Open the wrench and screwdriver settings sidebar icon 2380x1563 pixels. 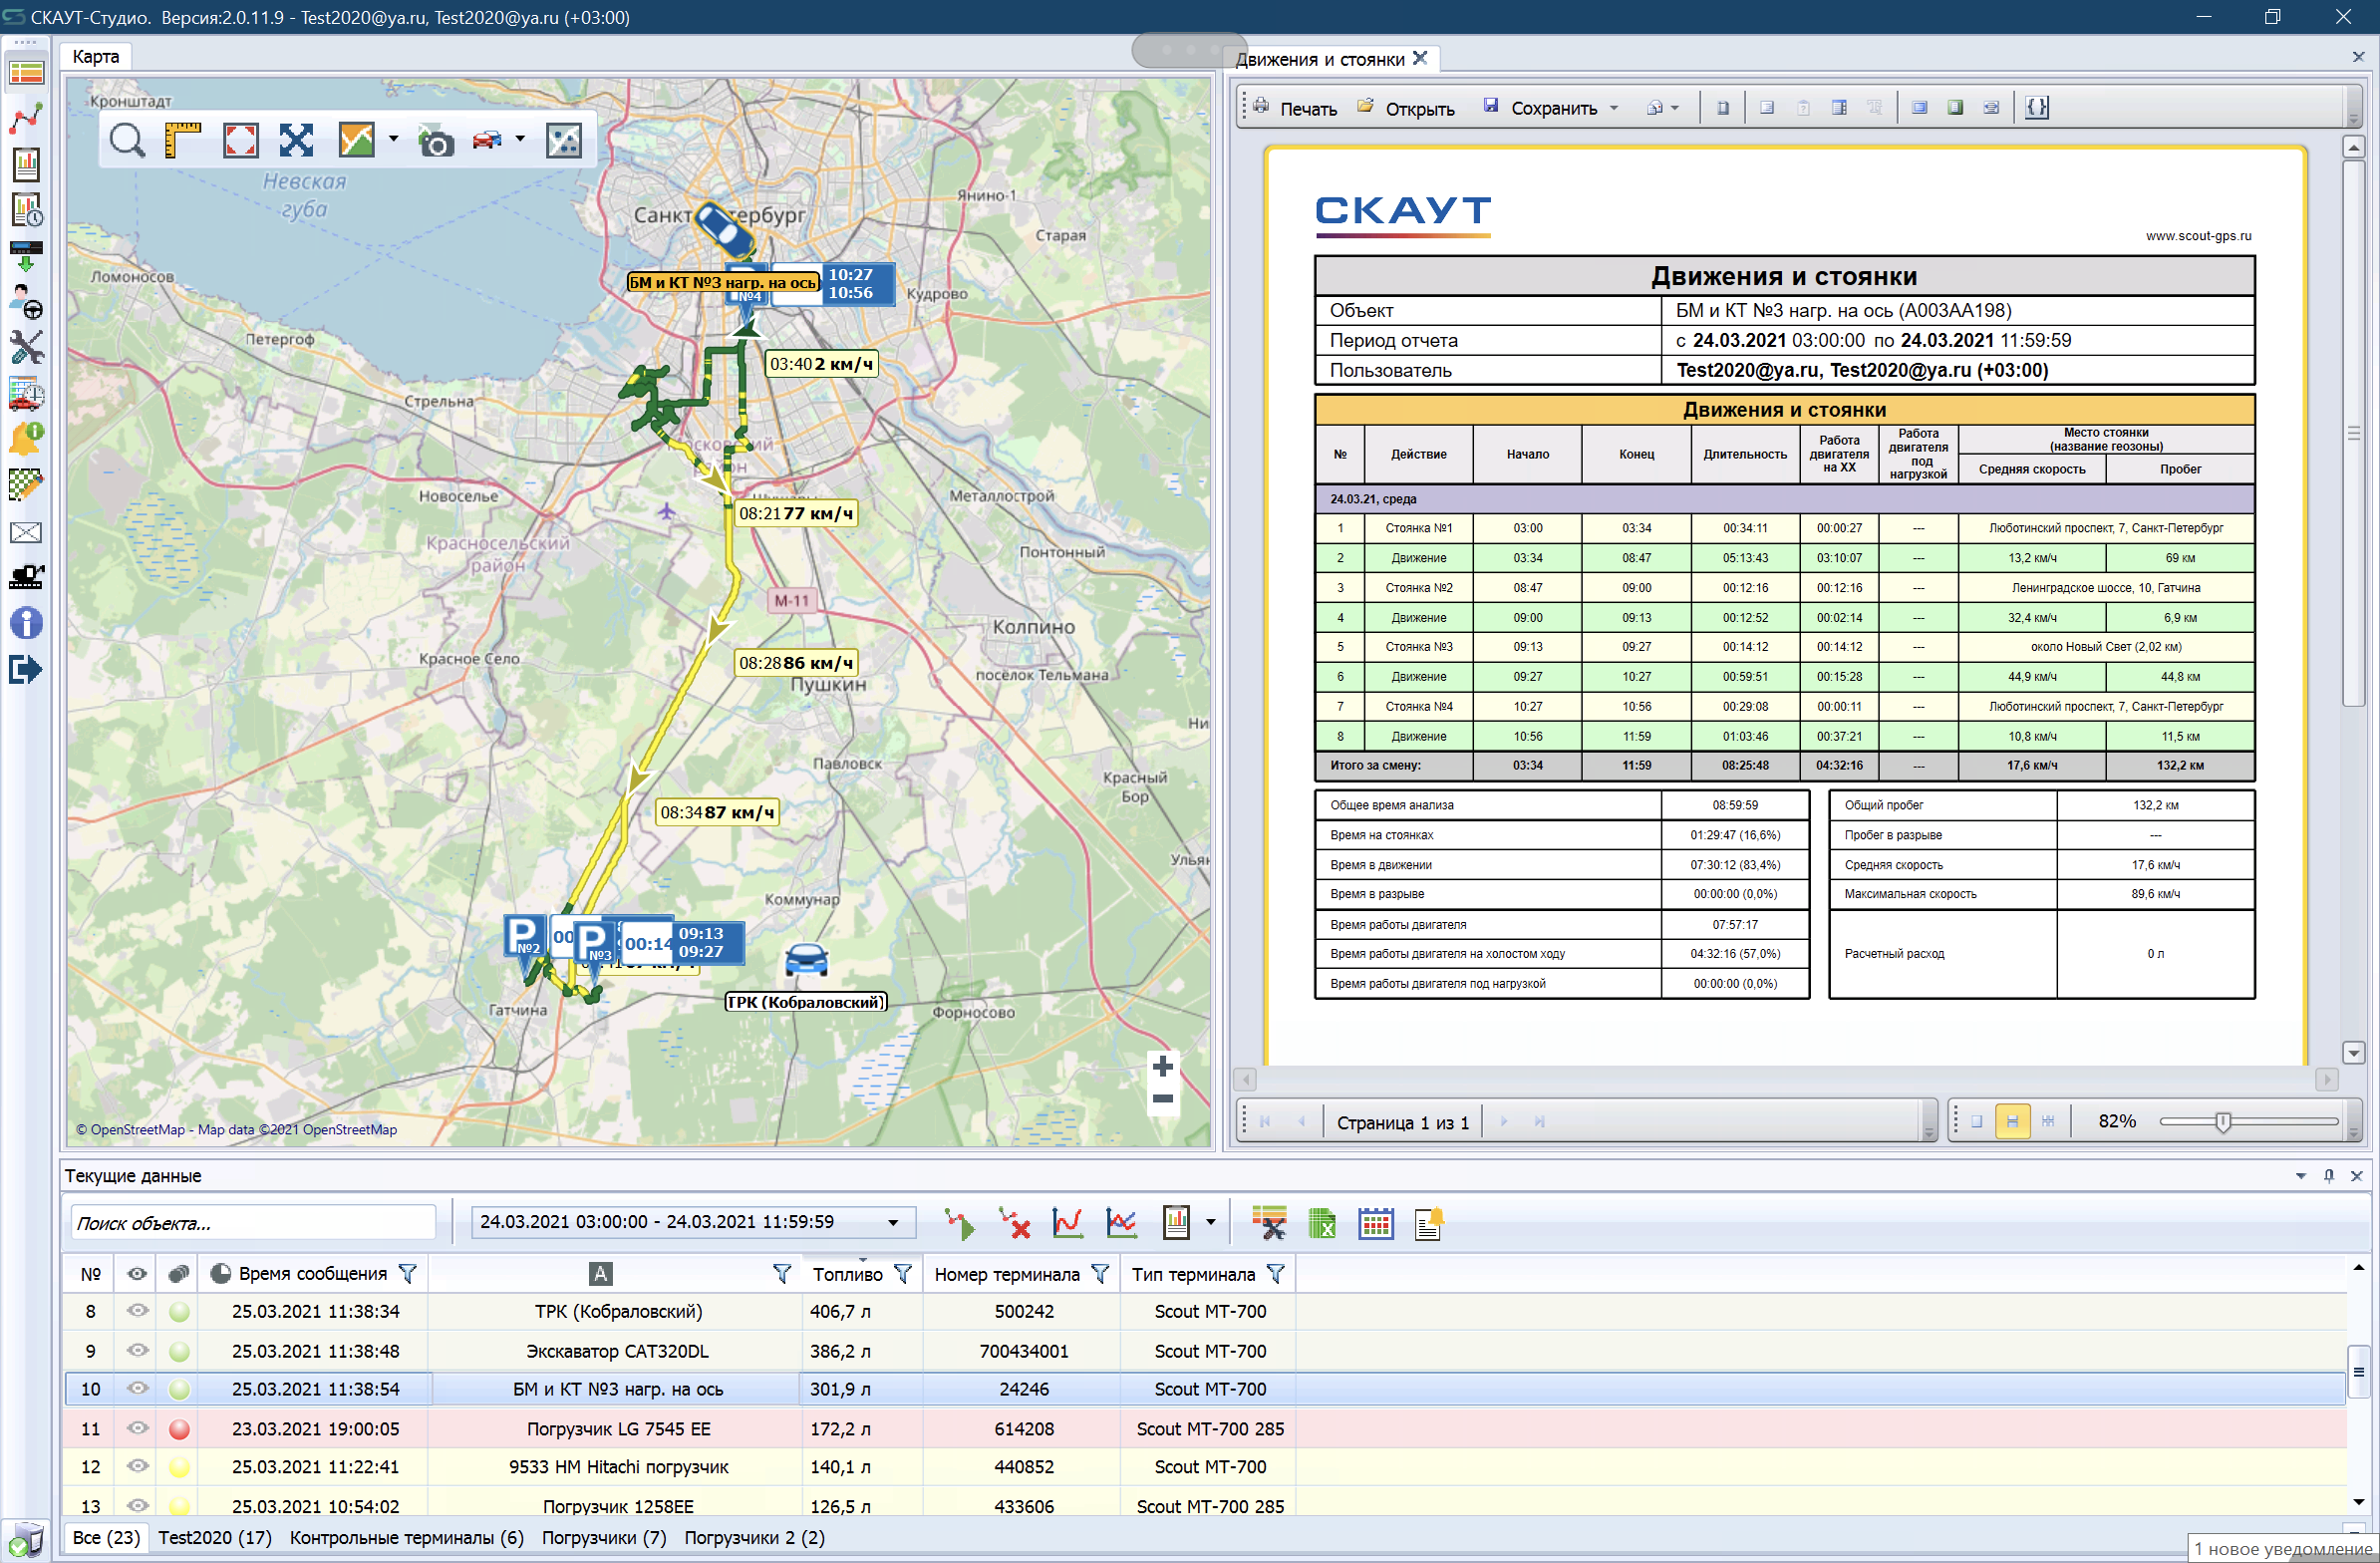pos(26,347)
